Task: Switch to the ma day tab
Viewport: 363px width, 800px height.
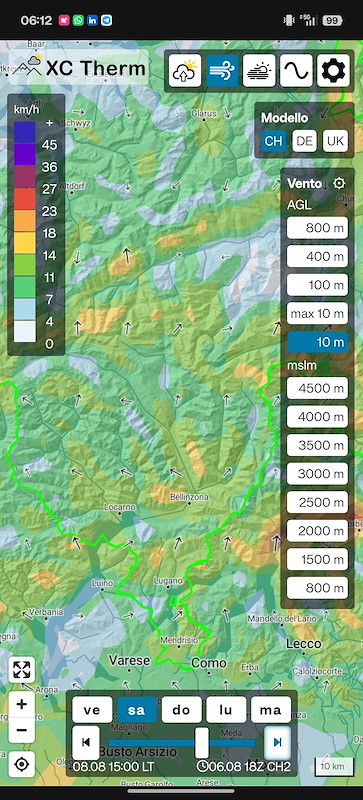Action: pyautogui.click(x=271, y=710)
